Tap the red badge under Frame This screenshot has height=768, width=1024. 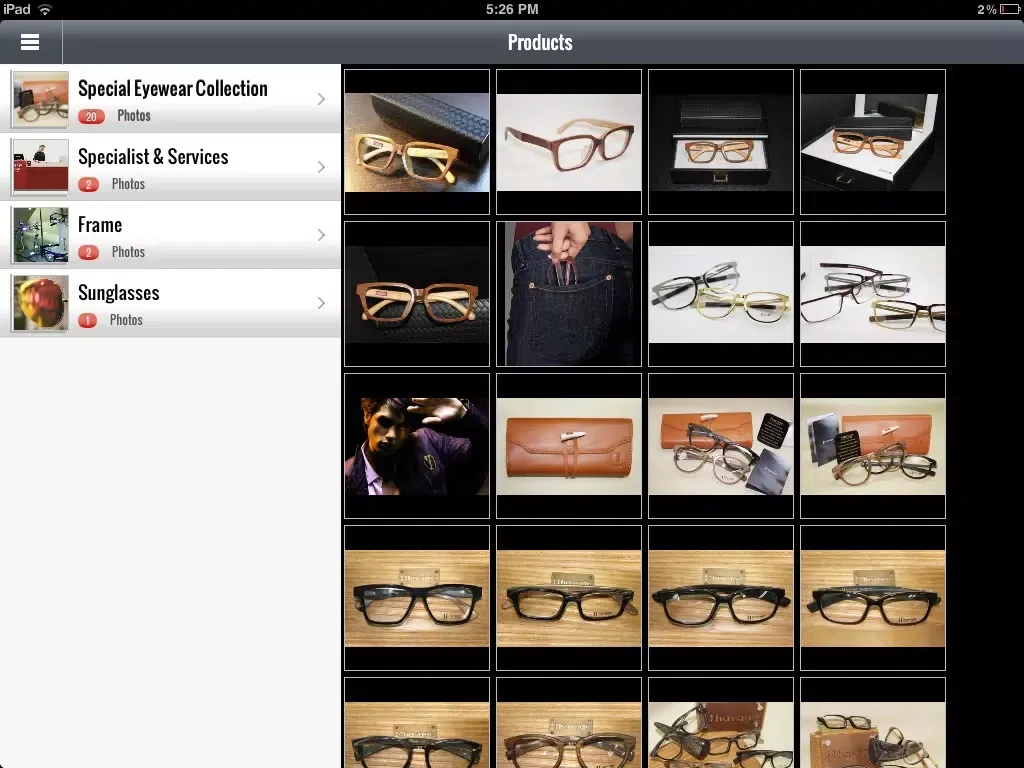point(89,252)
